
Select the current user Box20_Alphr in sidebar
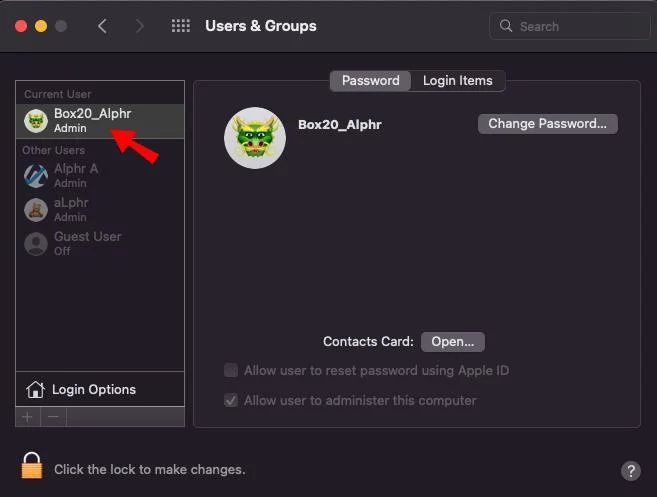pos(92,120)
